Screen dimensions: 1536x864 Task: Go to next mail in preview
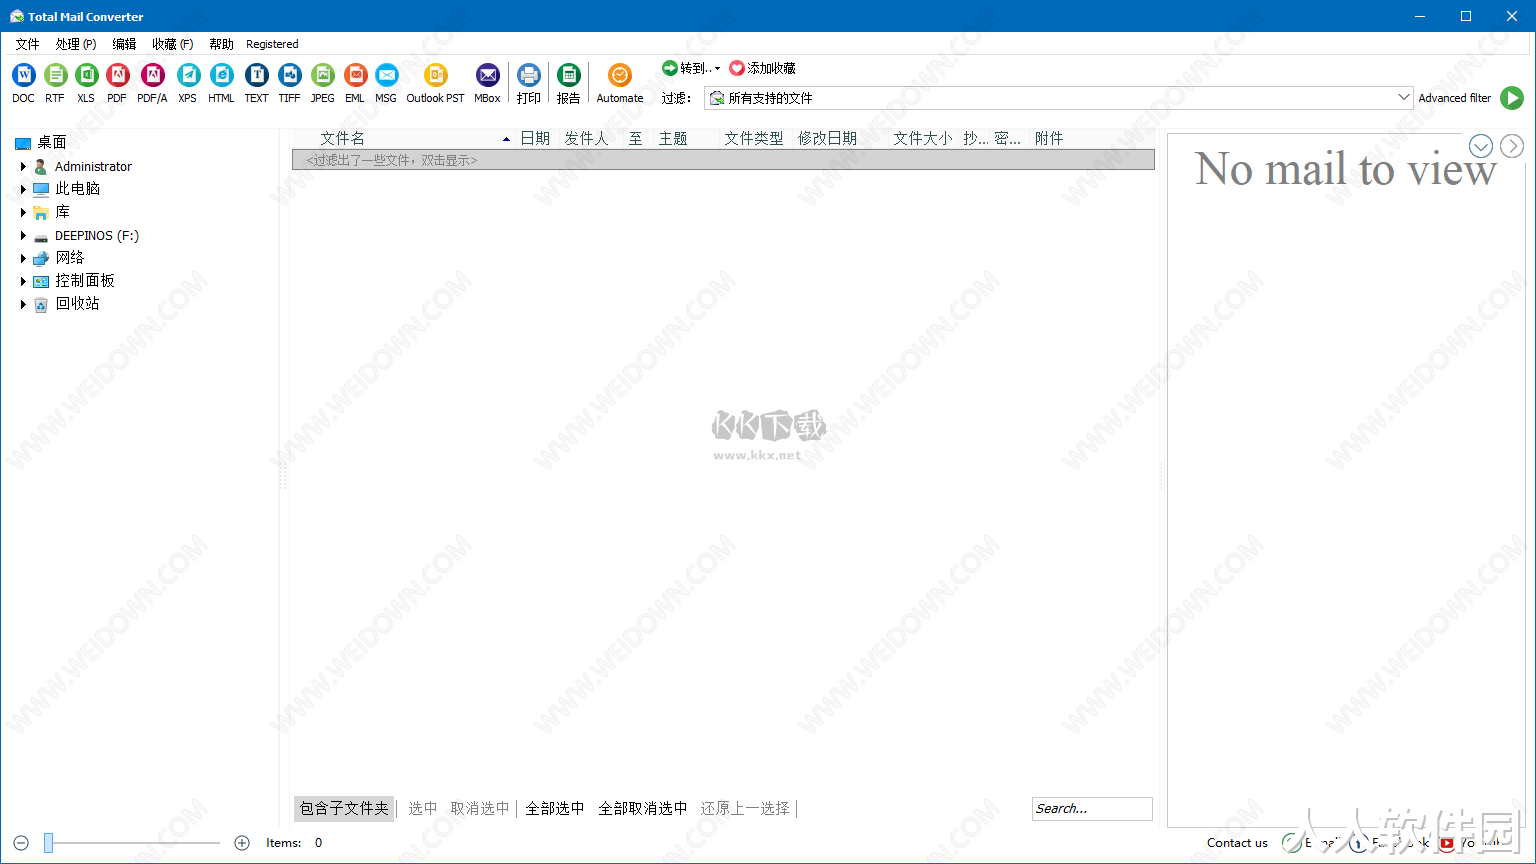[1512, 146]
